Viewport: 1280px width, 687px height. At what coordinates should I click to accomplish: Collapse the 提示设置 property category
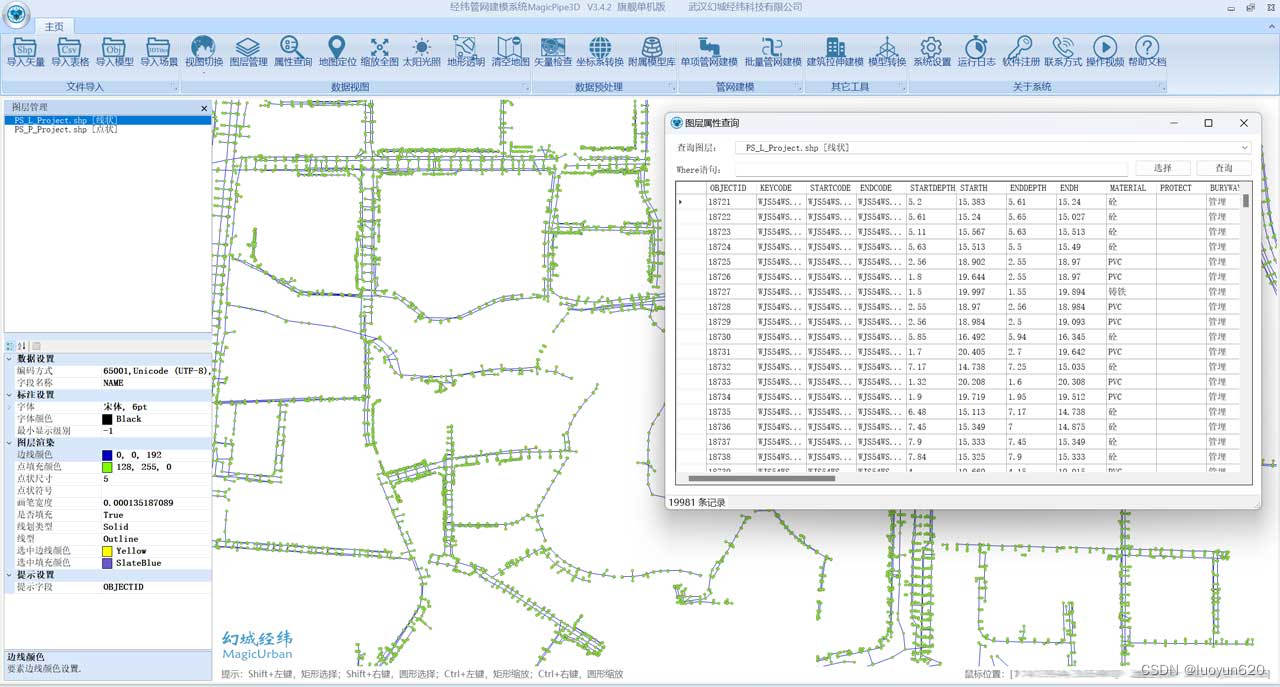10,575
